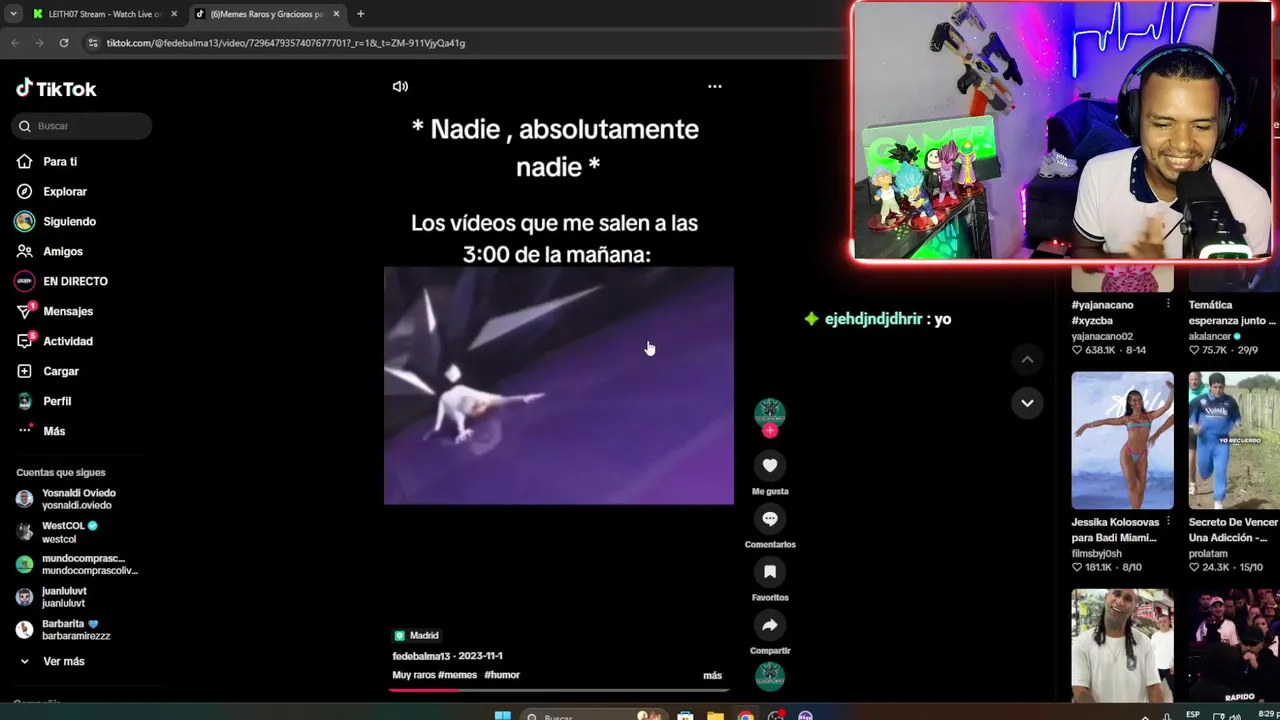The height and width of the screenshot is (720, 1280).
Task: Click the Buscar search field
Action: tap(82, 126)
